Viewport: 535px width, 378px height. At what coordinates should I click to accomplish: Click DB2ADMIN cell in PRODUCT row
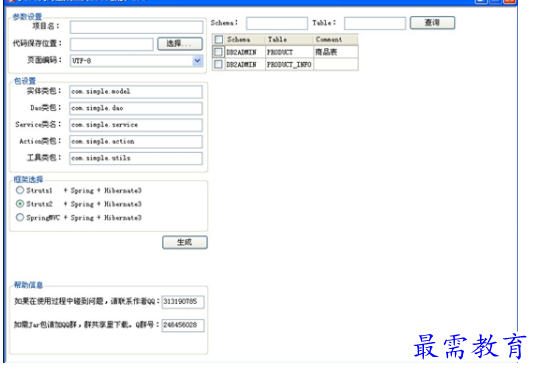[245, 52]
